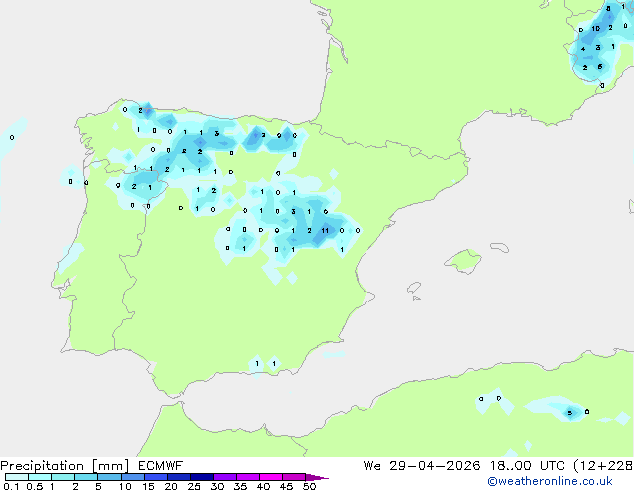Click the legend scale label "50"
This screenshot has height=490, width=634.
click(x=309, y=486)
